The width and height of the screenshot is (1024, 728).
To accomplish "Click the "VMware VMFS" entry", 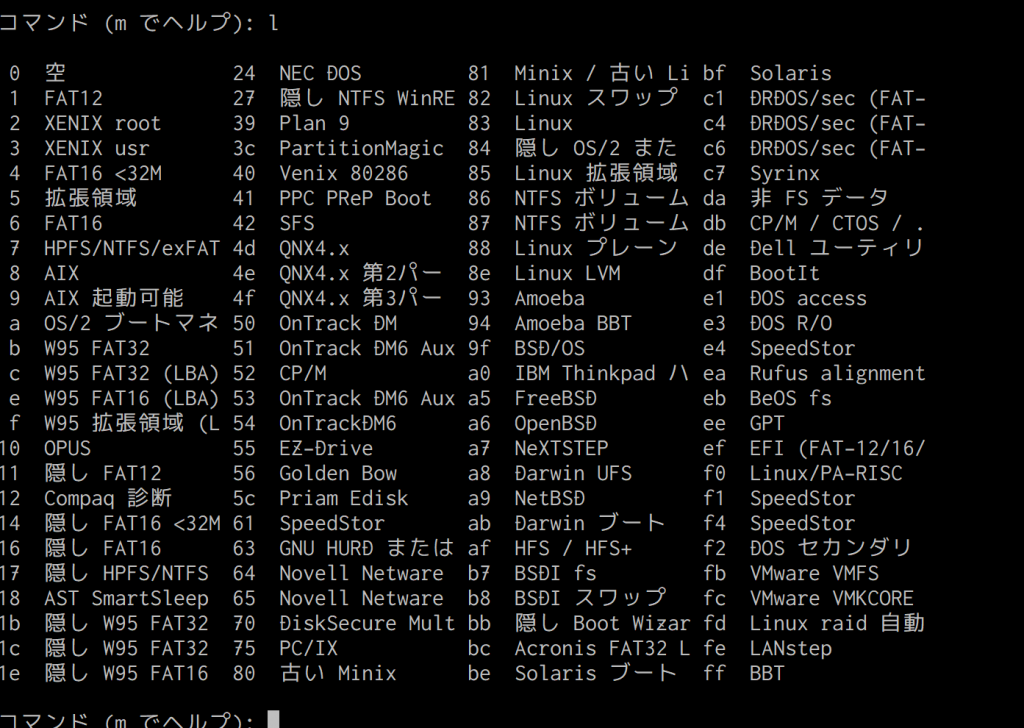I will (x=814, y=573).
